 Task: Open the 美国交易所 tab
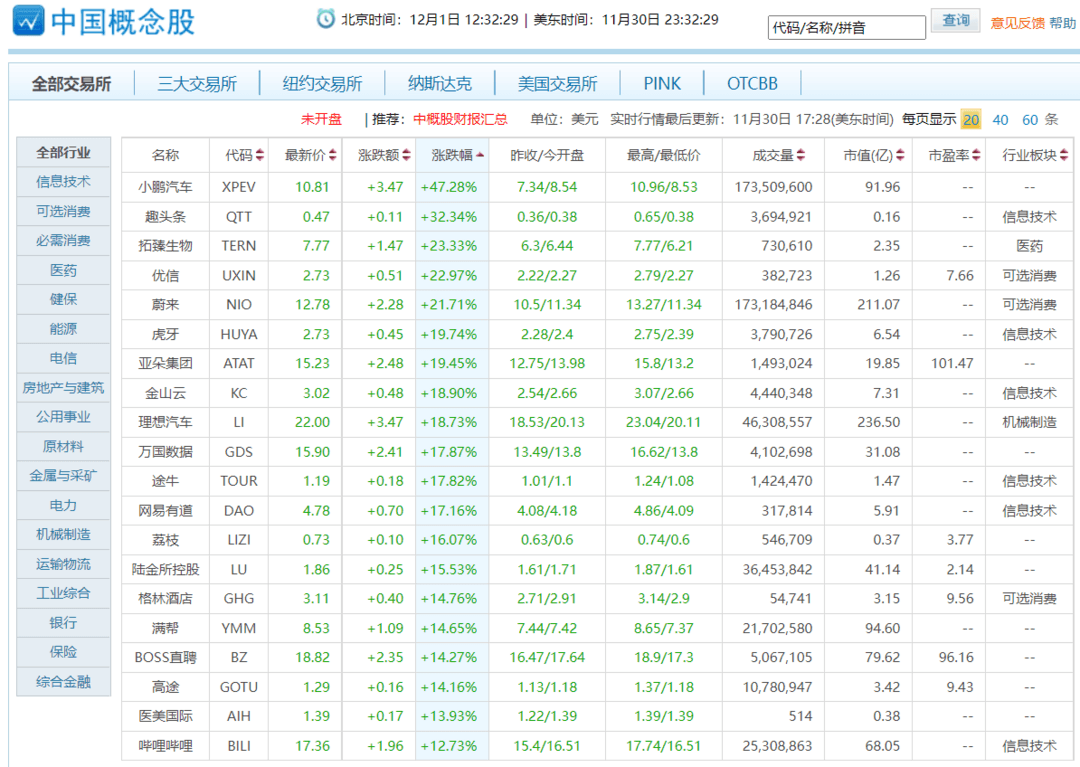(x=557, y=84)
